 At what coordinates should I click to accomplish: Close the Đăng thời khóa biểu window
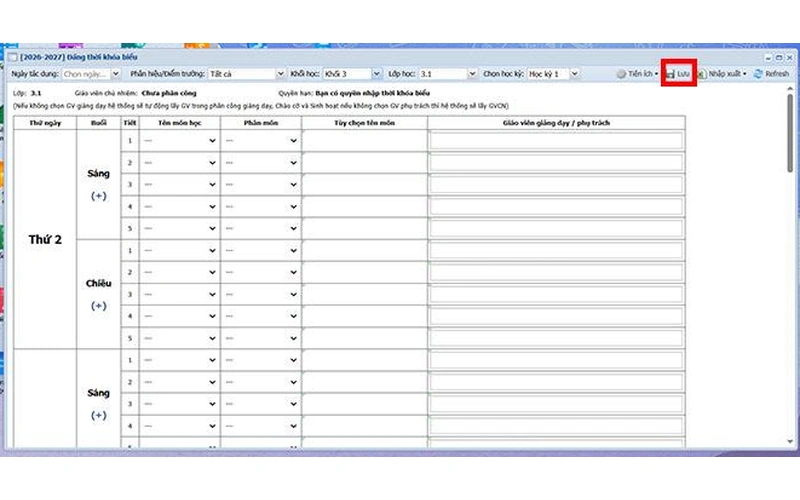click(789, 58)
